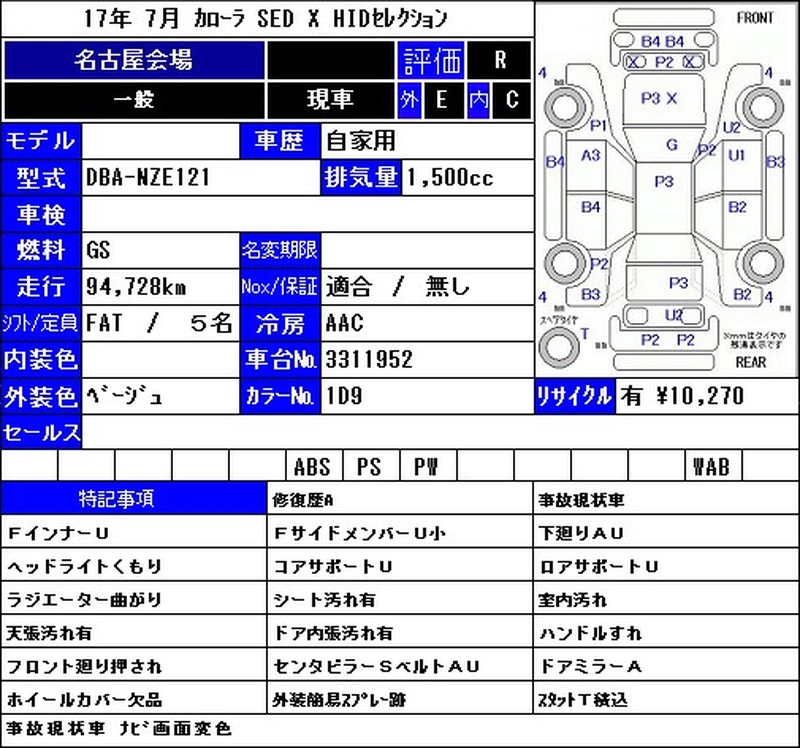Click the title '17年 7月 カローラ SED X HIDセレクション'
This screenshot has height=748, width=800.
[x=265, y=19]
